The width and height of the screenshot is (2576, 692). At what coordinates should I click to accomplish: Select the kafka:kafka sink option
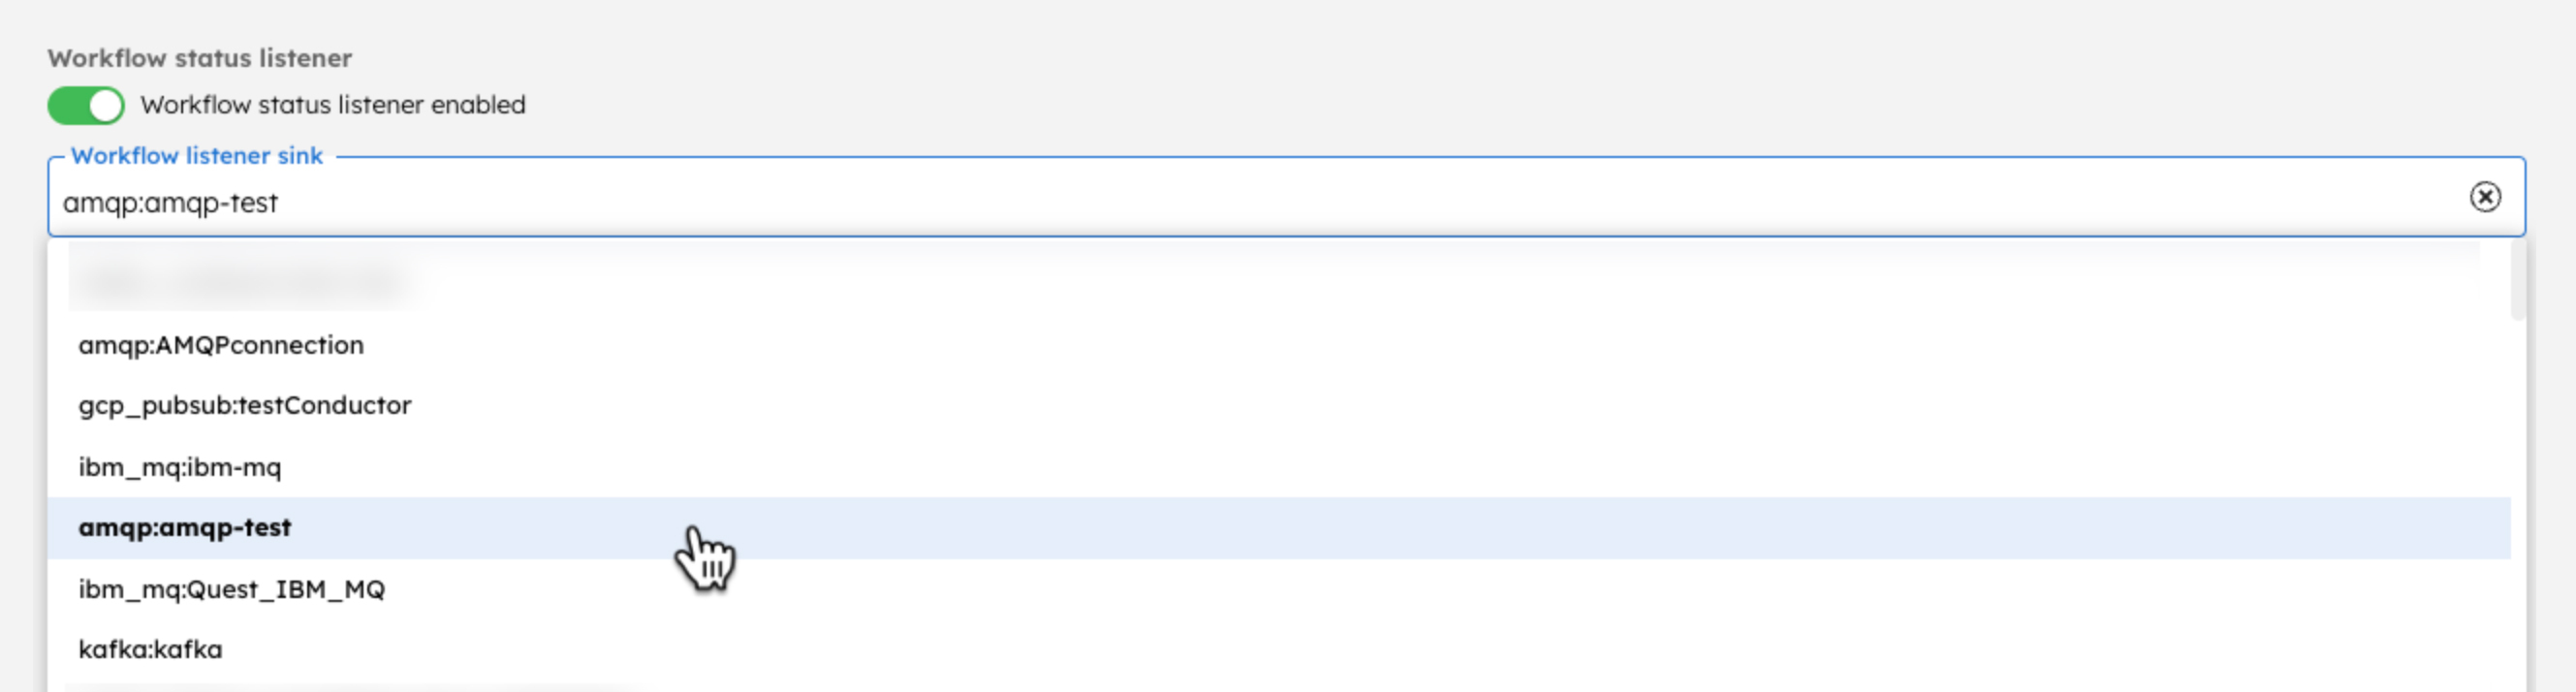click(151, 649)
